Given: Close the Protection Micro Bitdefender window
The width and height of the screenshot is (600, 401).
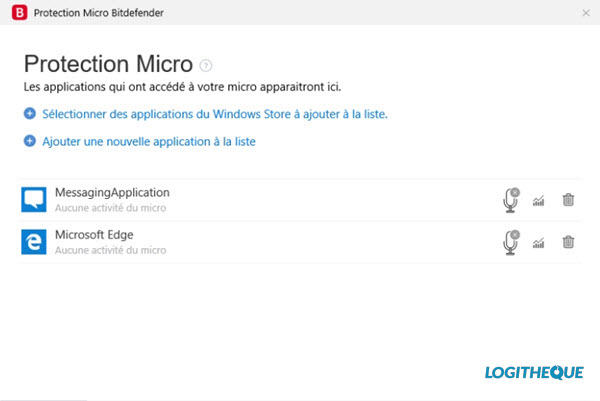Looking at the screenshot, I should tap(586, 13).
